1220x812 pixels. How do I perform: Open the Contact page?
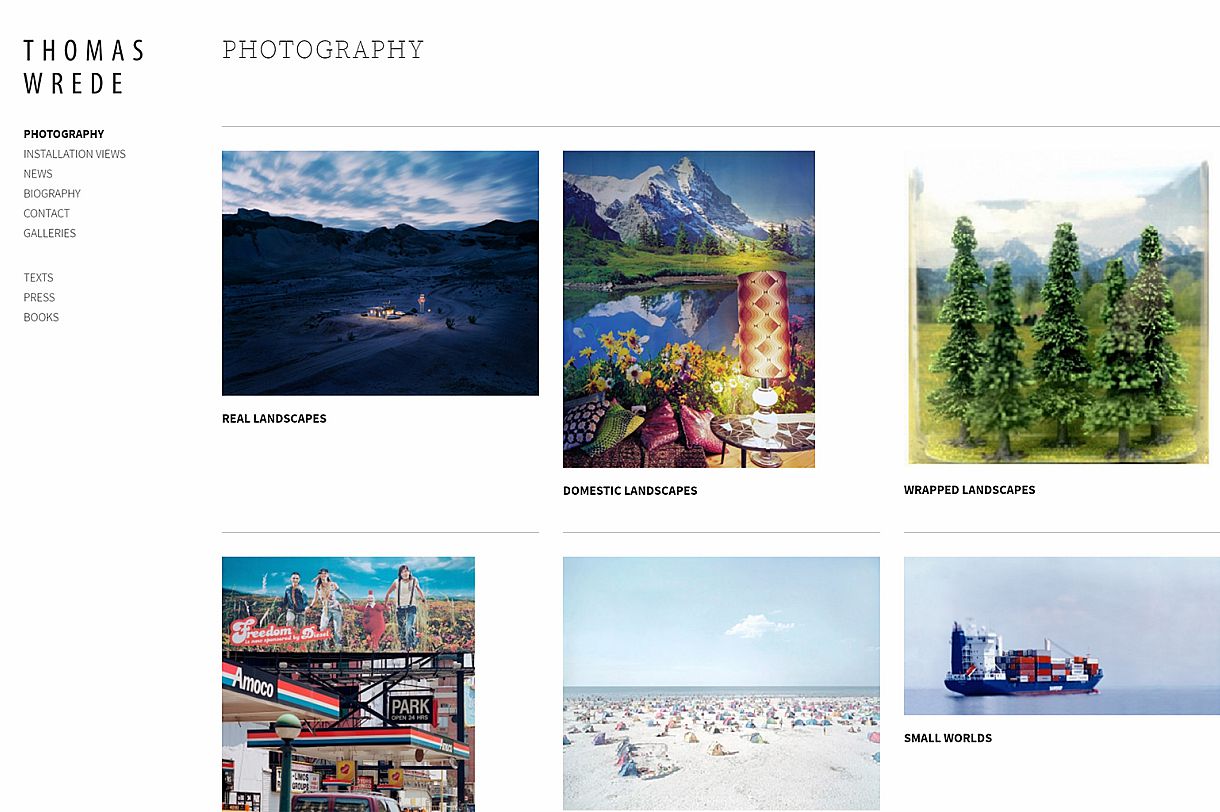coord(47,214)
